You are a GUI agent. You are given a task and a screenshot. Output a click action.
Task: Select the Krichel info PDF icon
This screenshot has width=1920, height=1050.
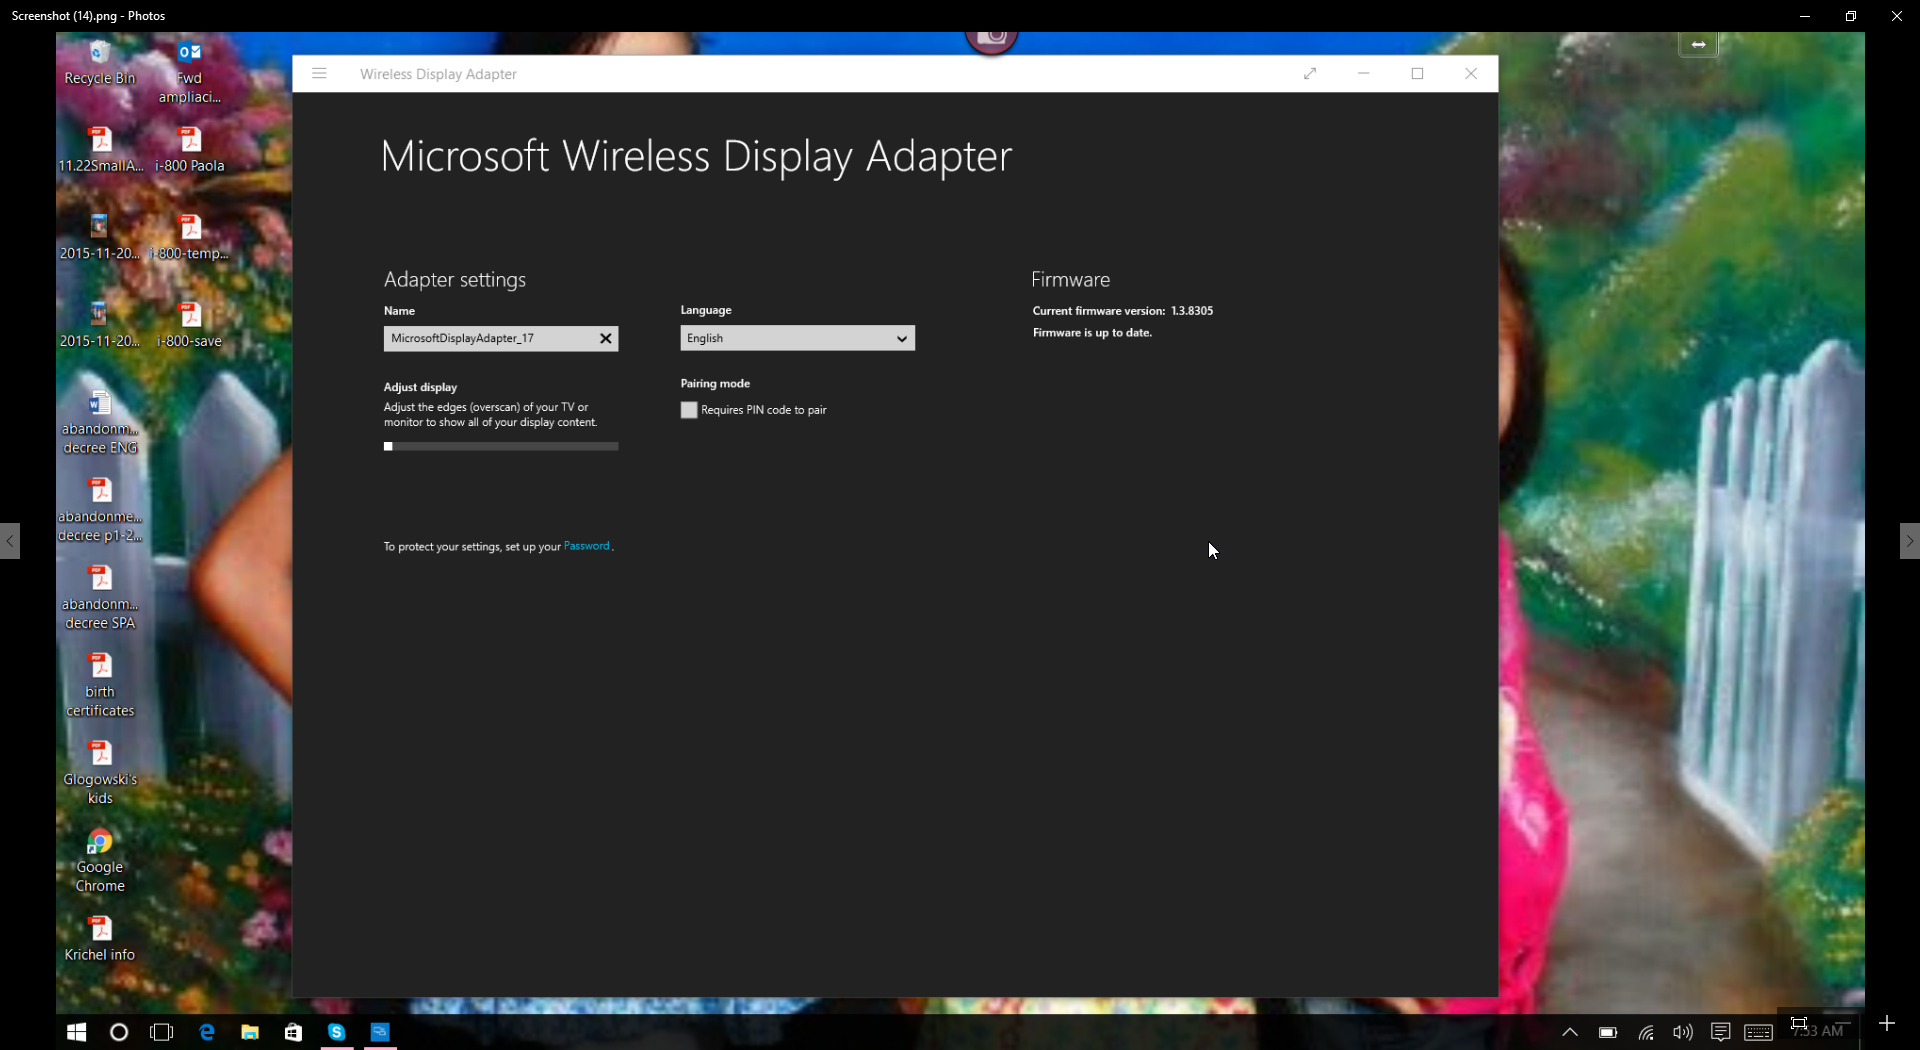(100, 940)
